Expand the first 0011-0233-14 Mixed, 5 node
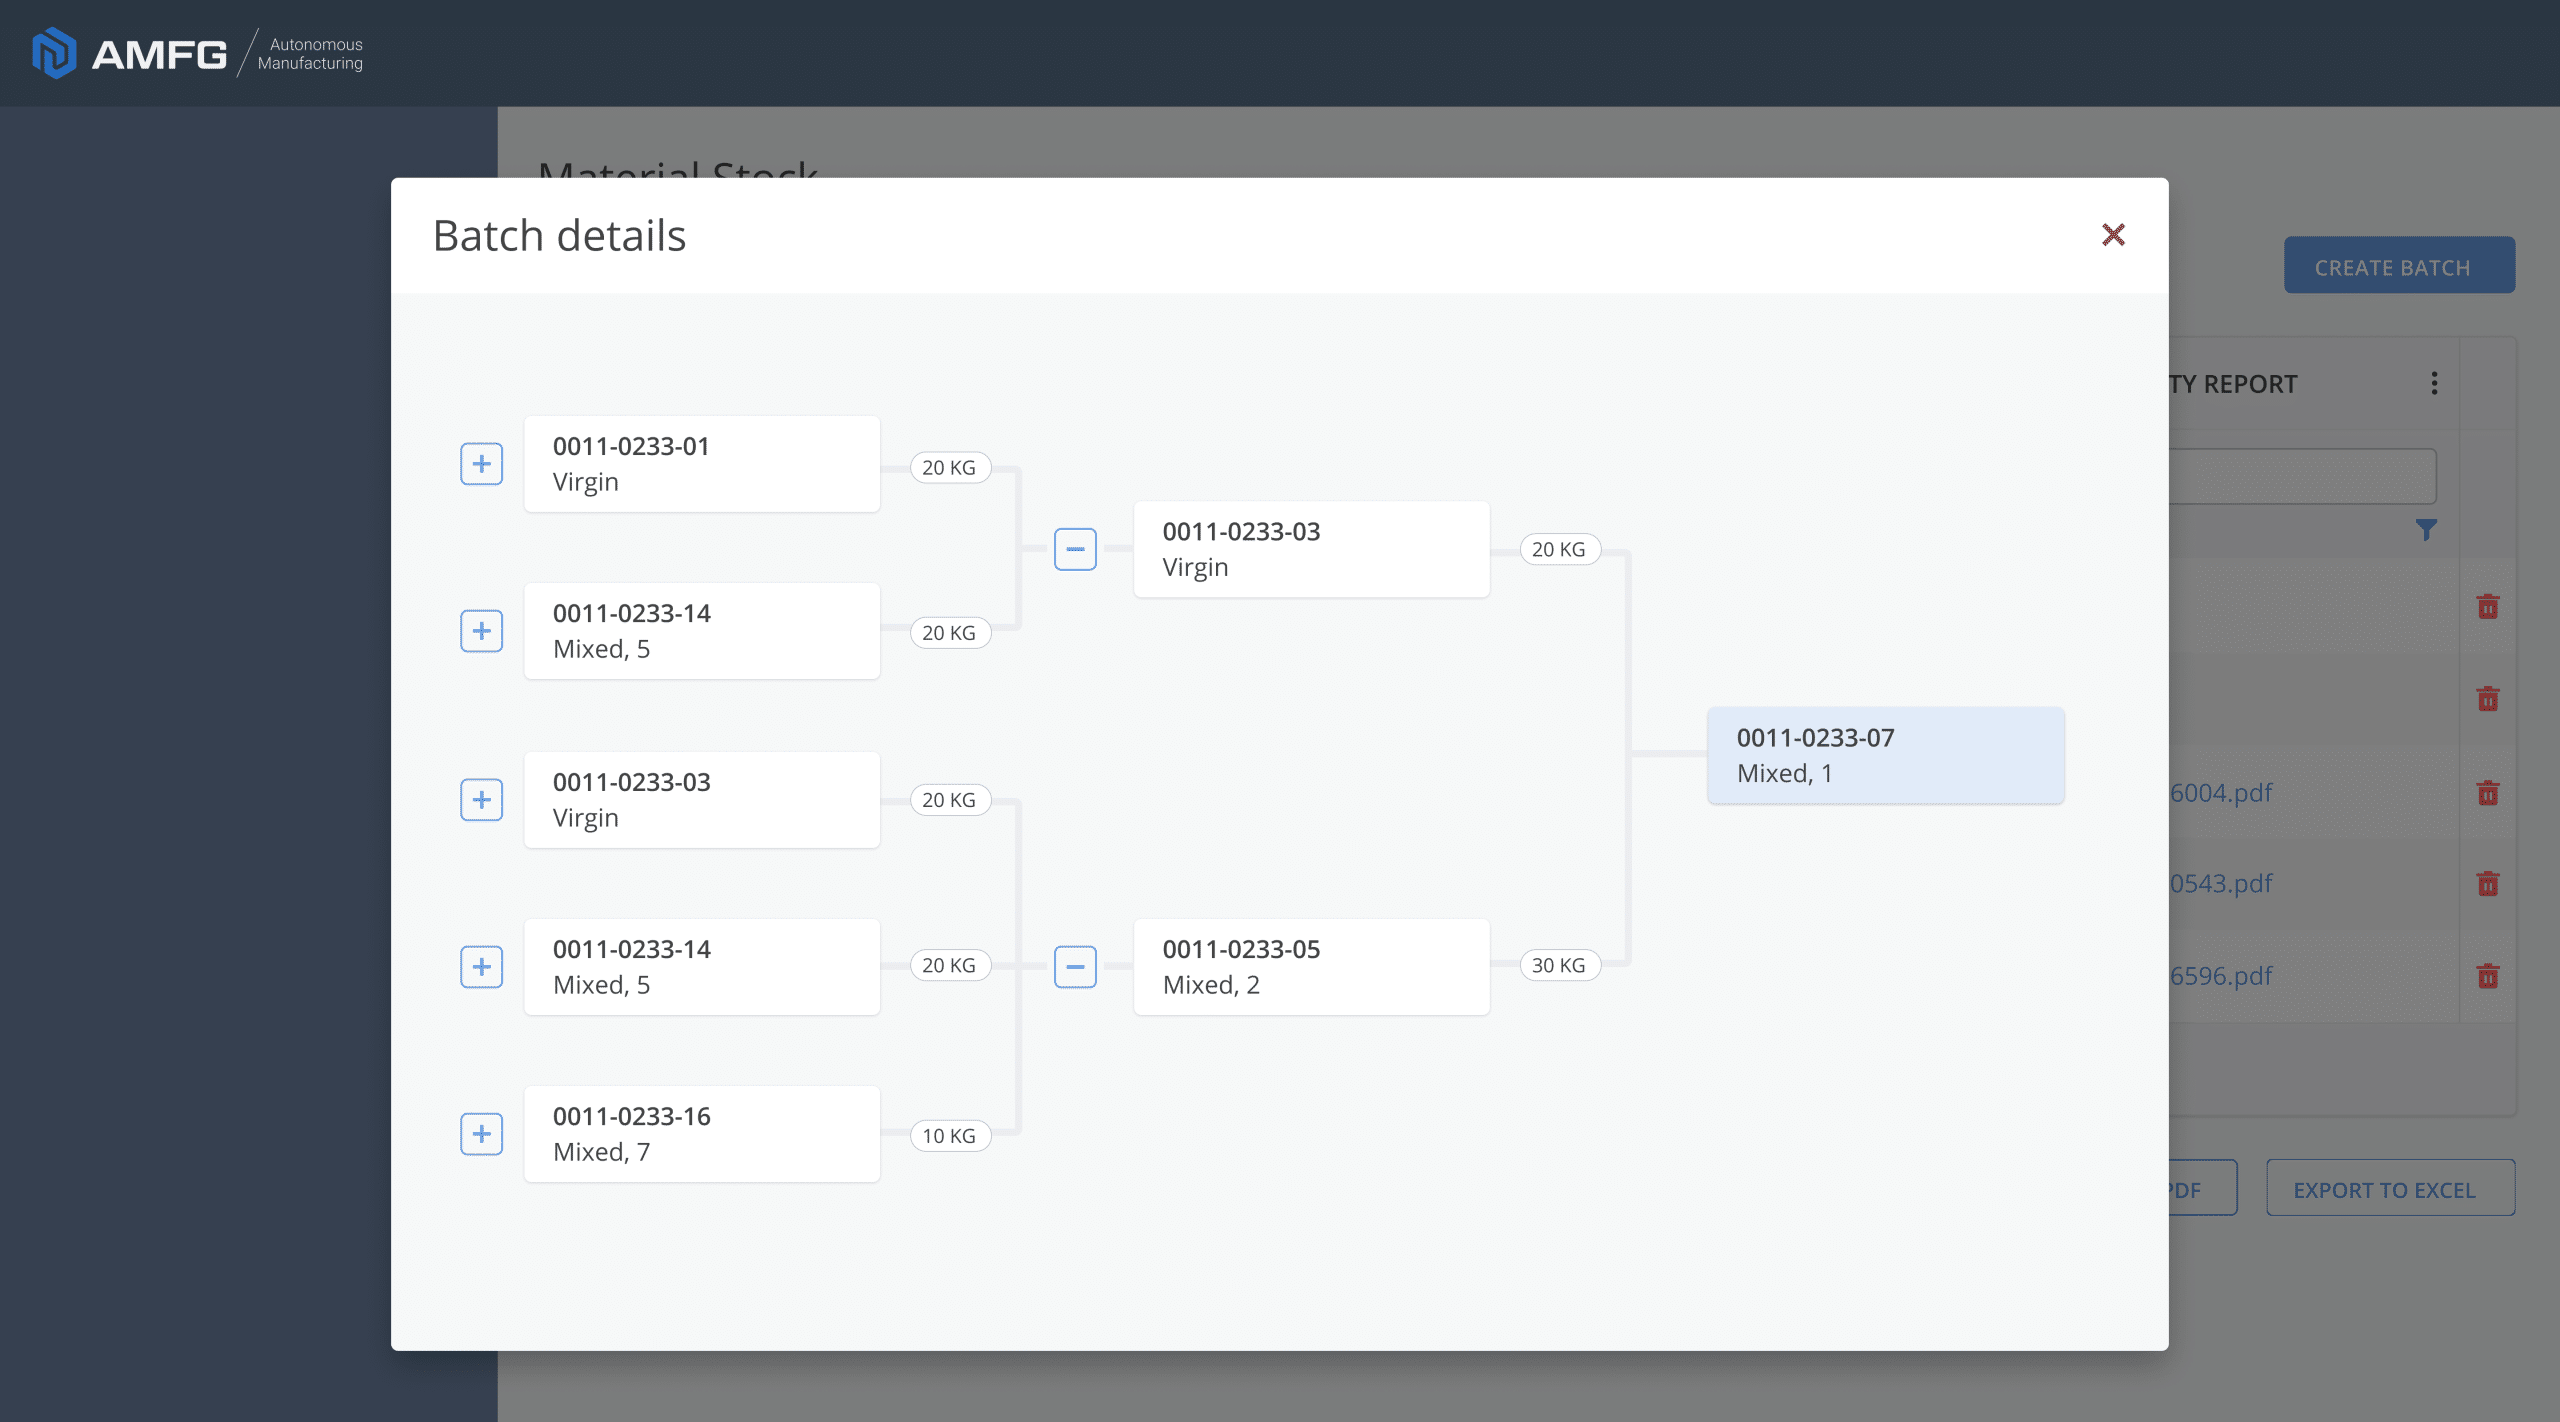 (481, 631)
